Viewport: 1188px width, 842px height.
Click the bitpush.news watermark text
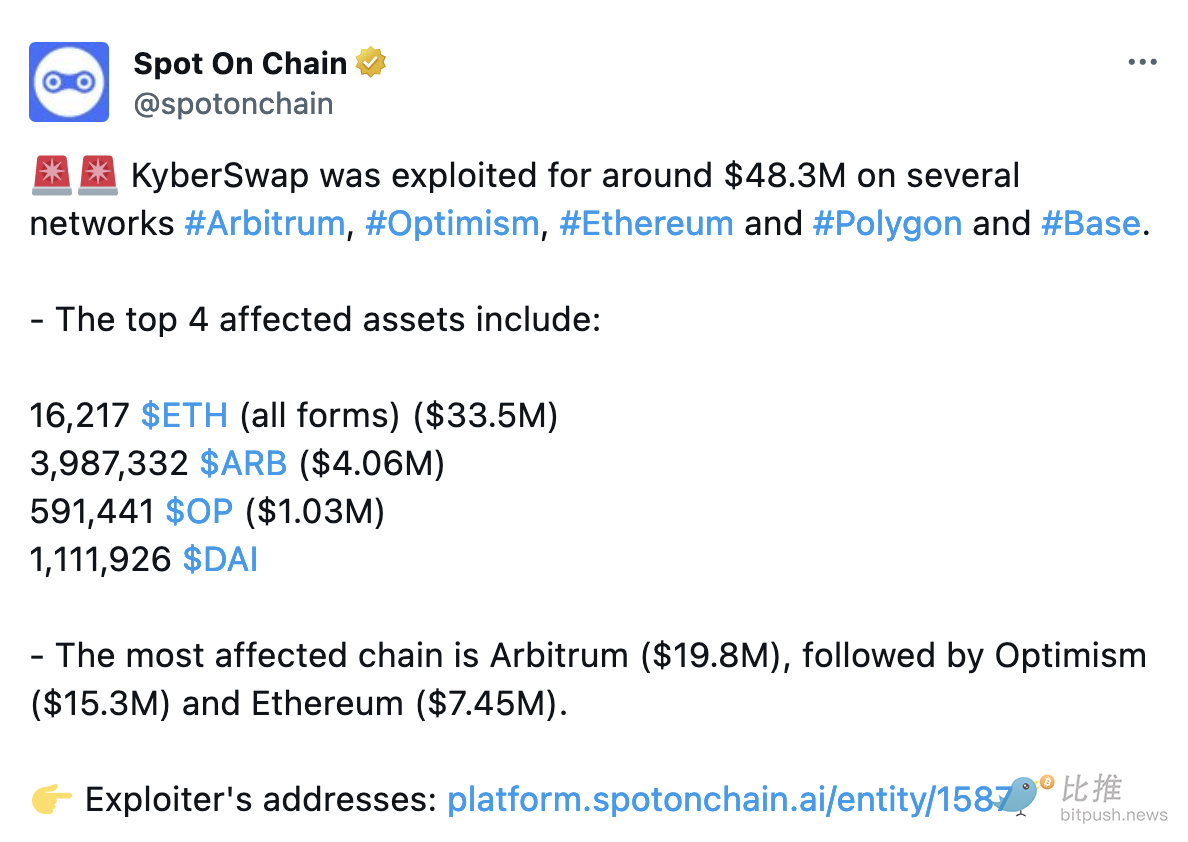[x=1113, y=815]
